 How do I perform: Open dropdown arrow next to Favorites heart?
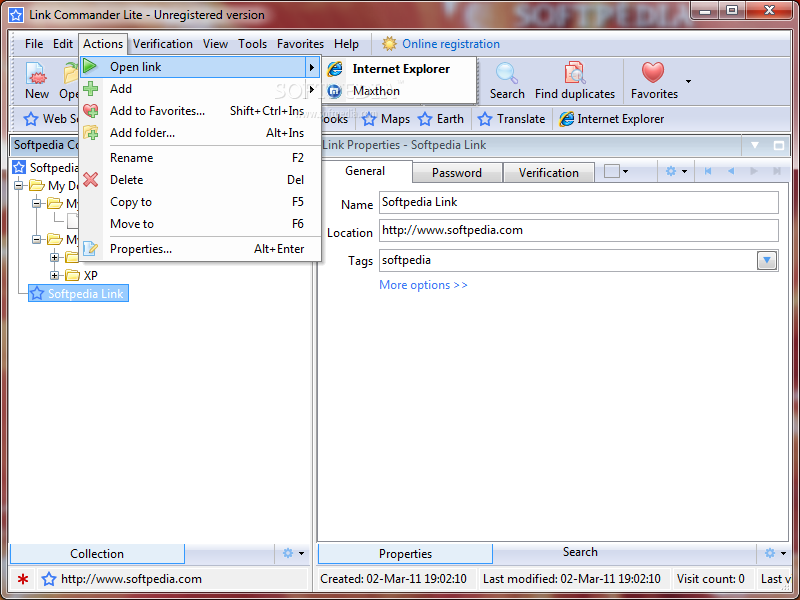pyautogui.click(x=688, y=81)
